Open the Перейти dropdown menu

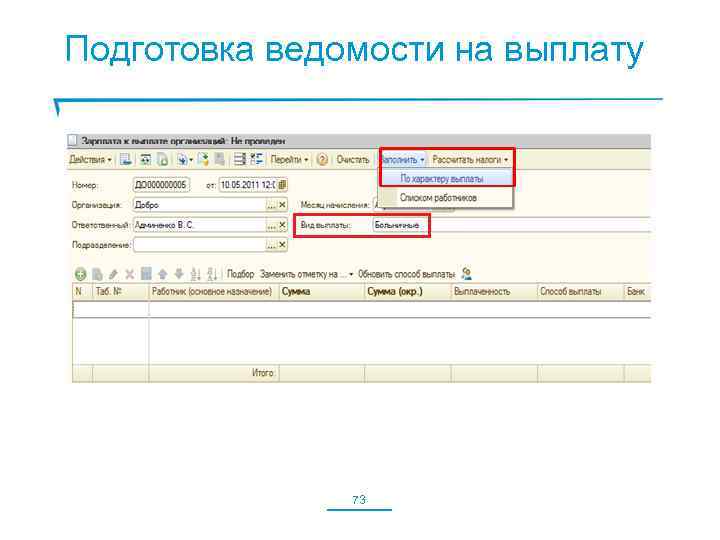pyautogui.click(x=289, y=159)
